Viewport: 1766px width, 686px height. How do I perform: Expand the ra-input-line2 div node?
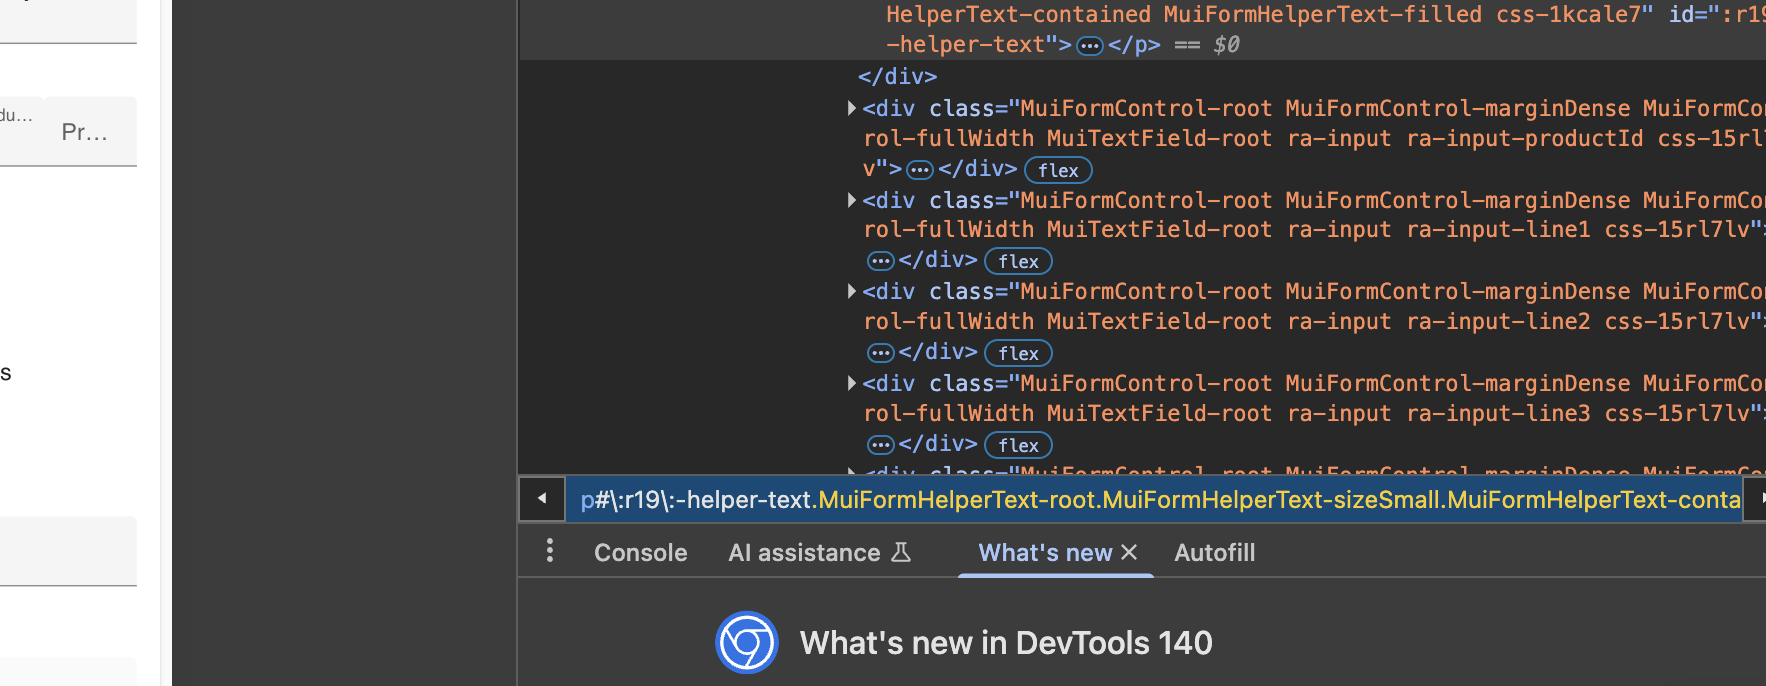[x=851, y=291]
